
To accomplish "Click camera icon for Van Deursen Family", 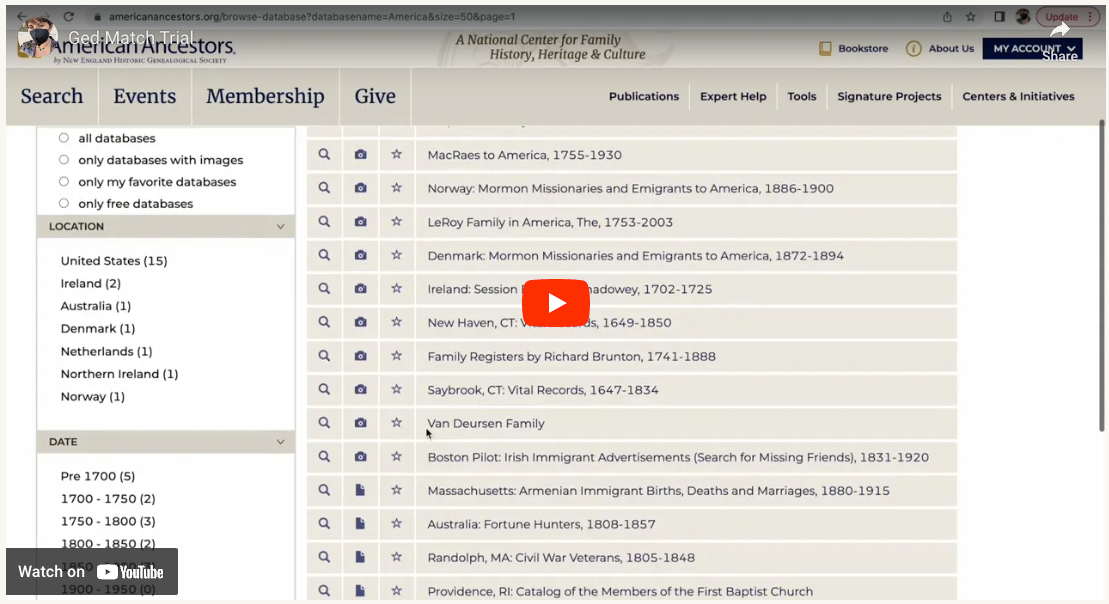I will [361, 423].
